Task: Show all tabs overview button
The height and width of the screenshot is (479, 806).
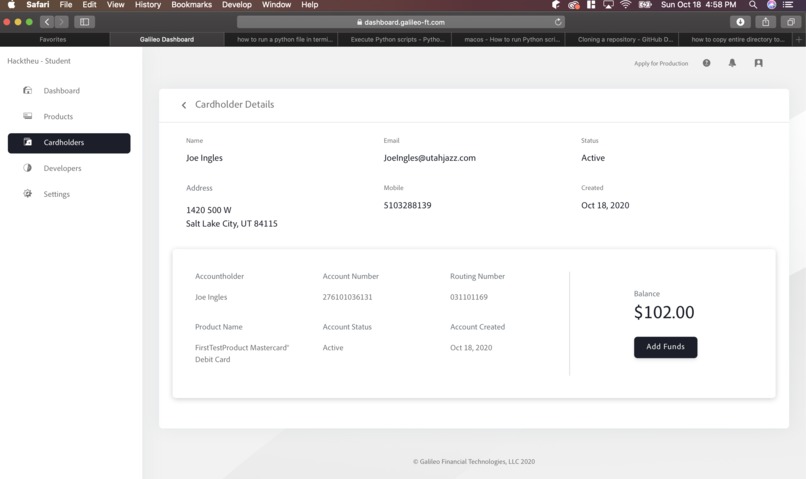Action: 791,22
